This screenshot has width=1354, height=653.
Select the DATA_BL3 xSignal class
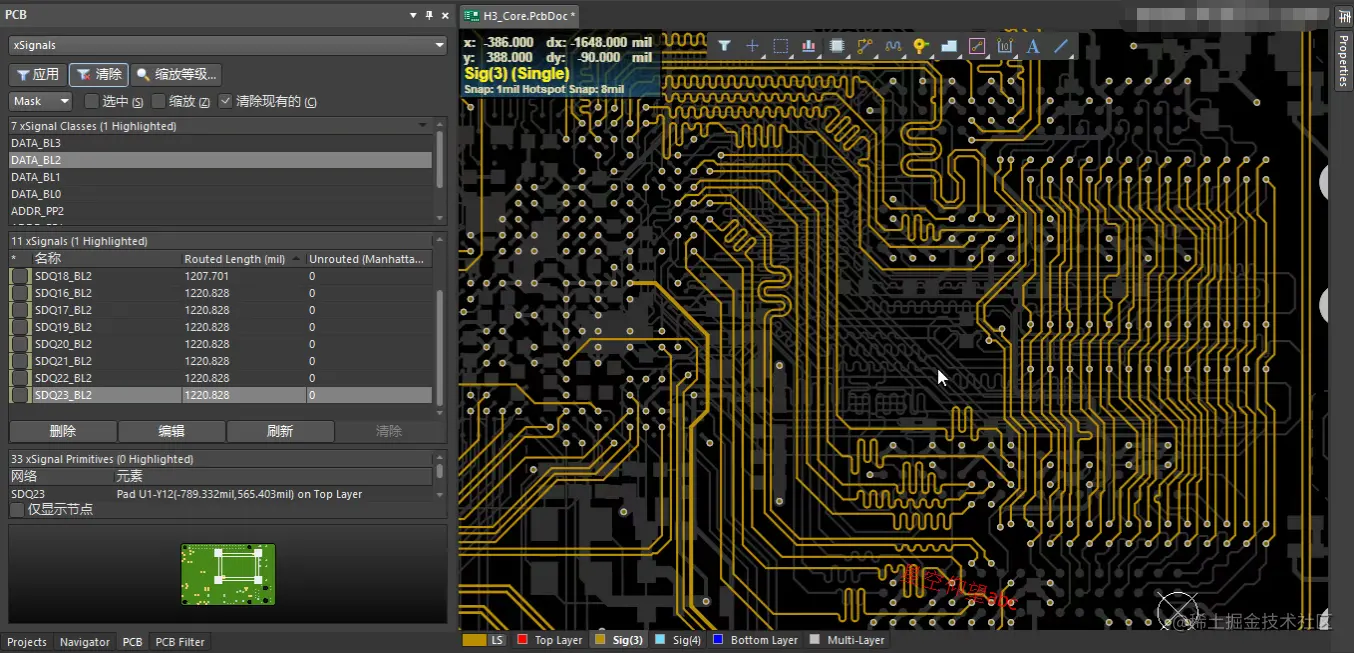coord(220,143)
